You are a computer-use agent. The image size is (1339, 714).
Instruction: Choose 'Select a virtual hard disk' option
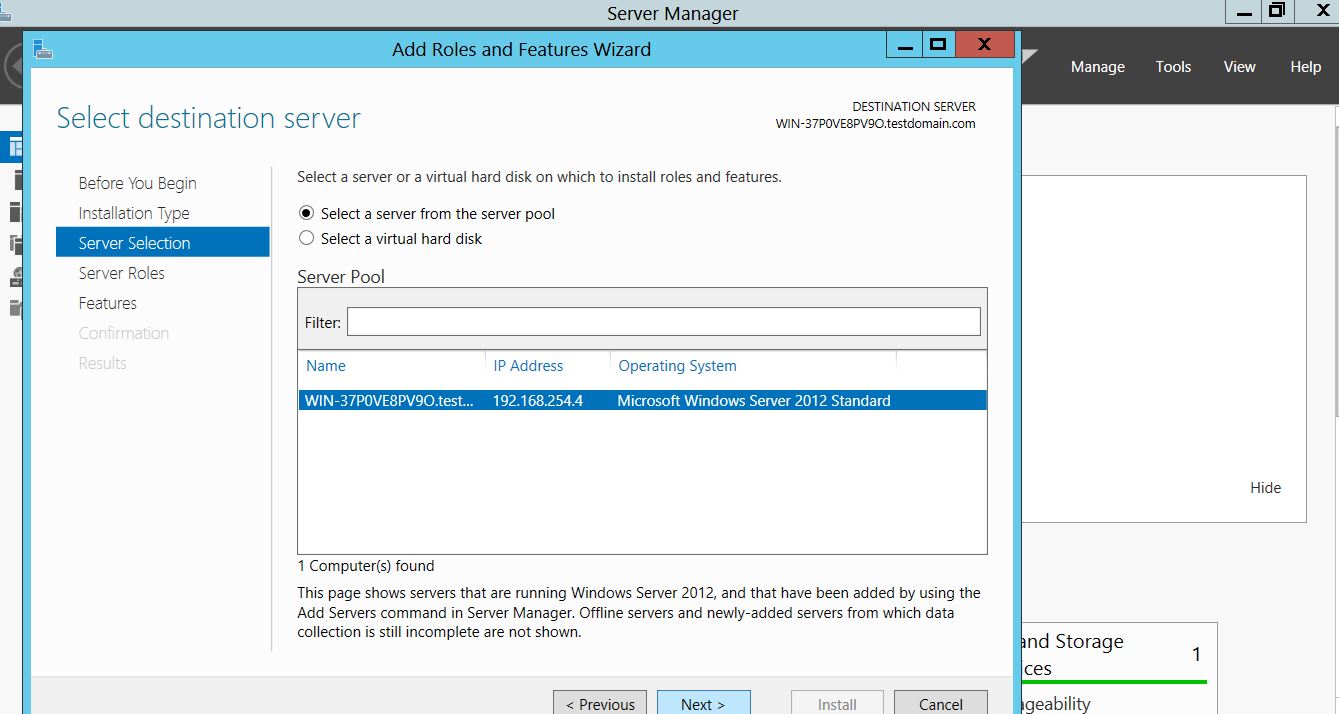click(306, 239)
